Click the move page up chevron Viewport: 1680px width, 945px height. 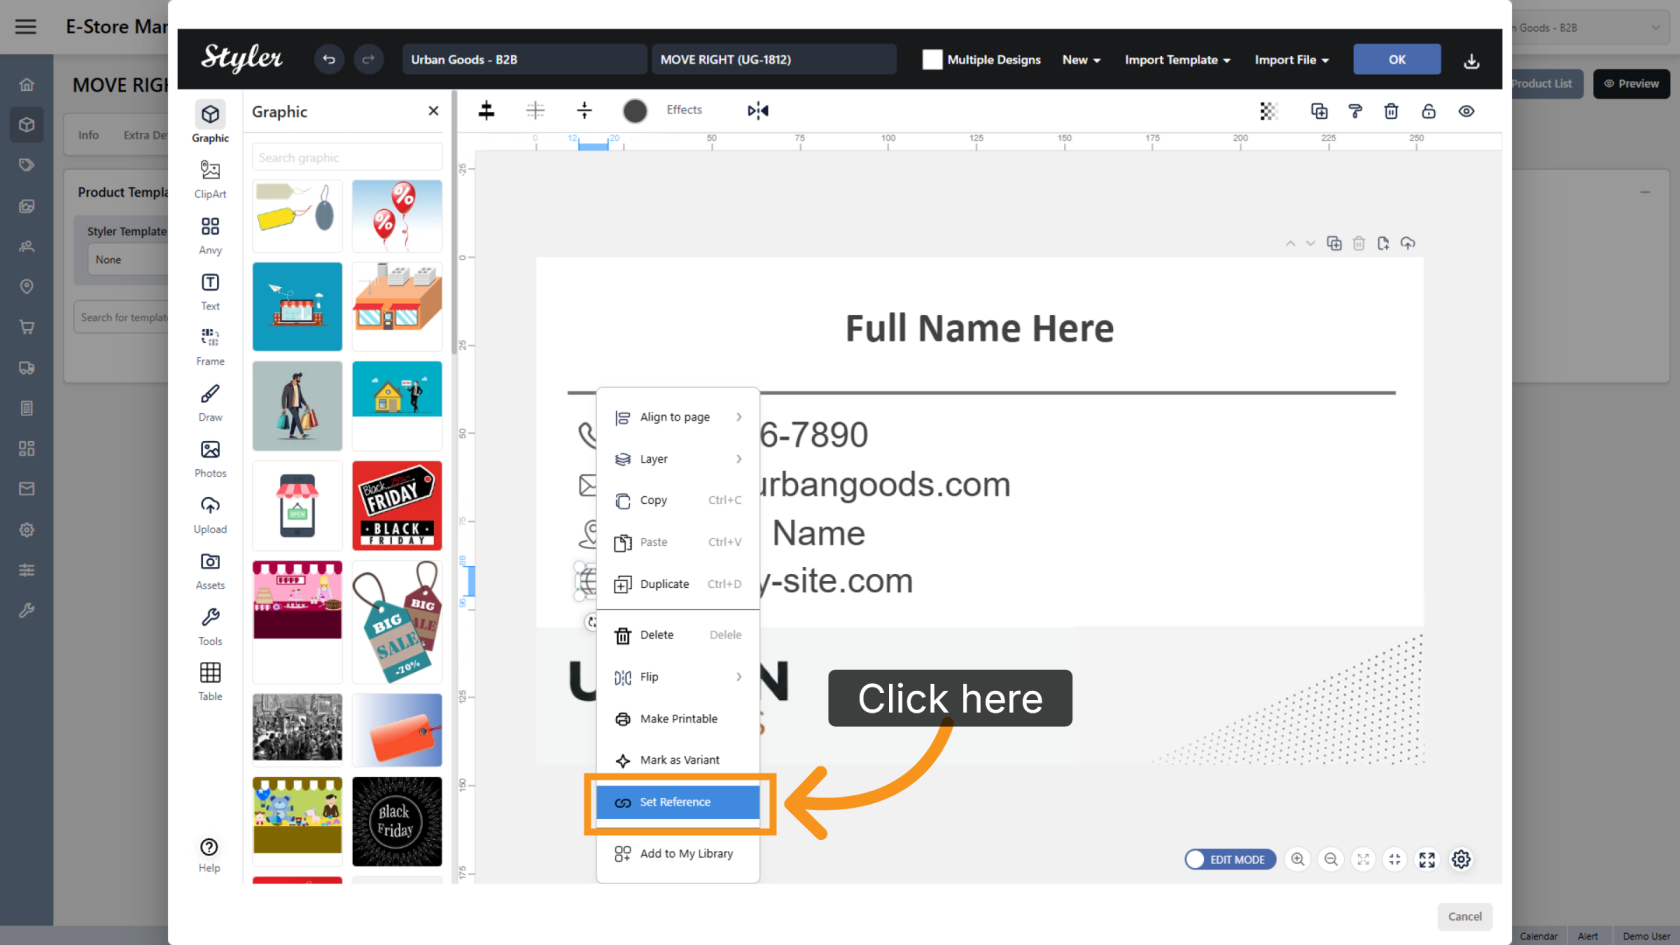[x=1290, y=243]
